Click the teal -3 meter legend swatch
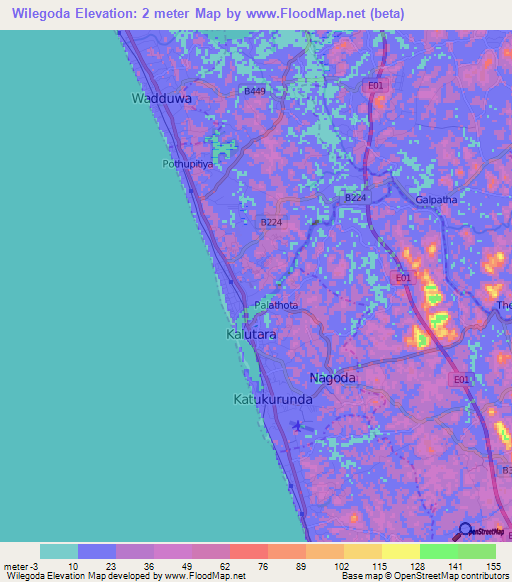The image size is (512, 582). tap(59, 552)
